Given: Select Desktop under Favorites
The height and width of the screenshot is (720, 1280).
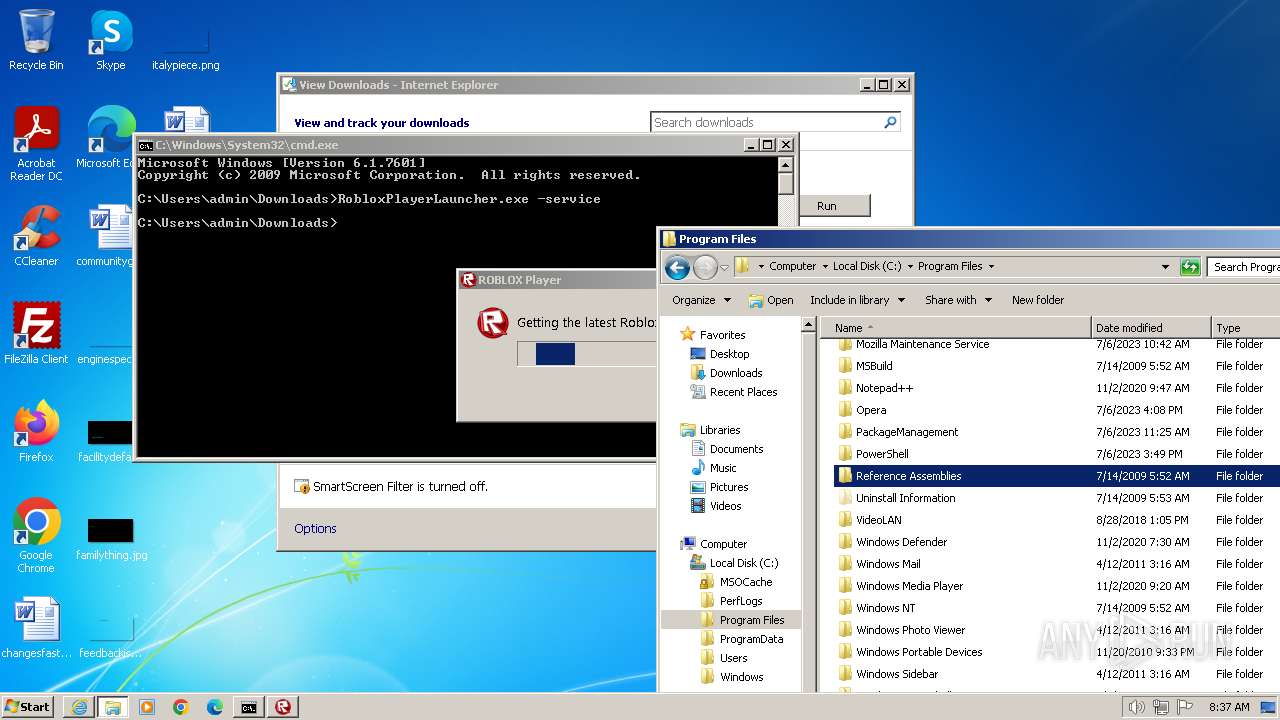Looking at the screenshot, I should [729, 354].
